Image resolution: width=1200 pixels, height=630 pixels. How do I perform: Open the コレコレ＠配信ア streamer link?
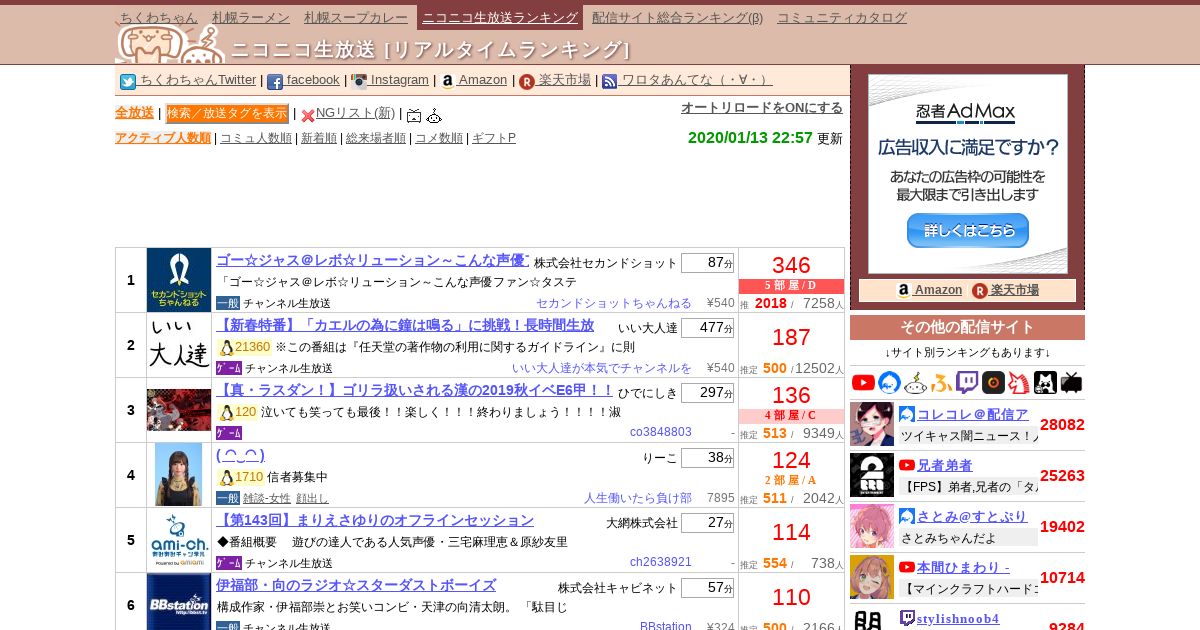[x=973, y=414]
